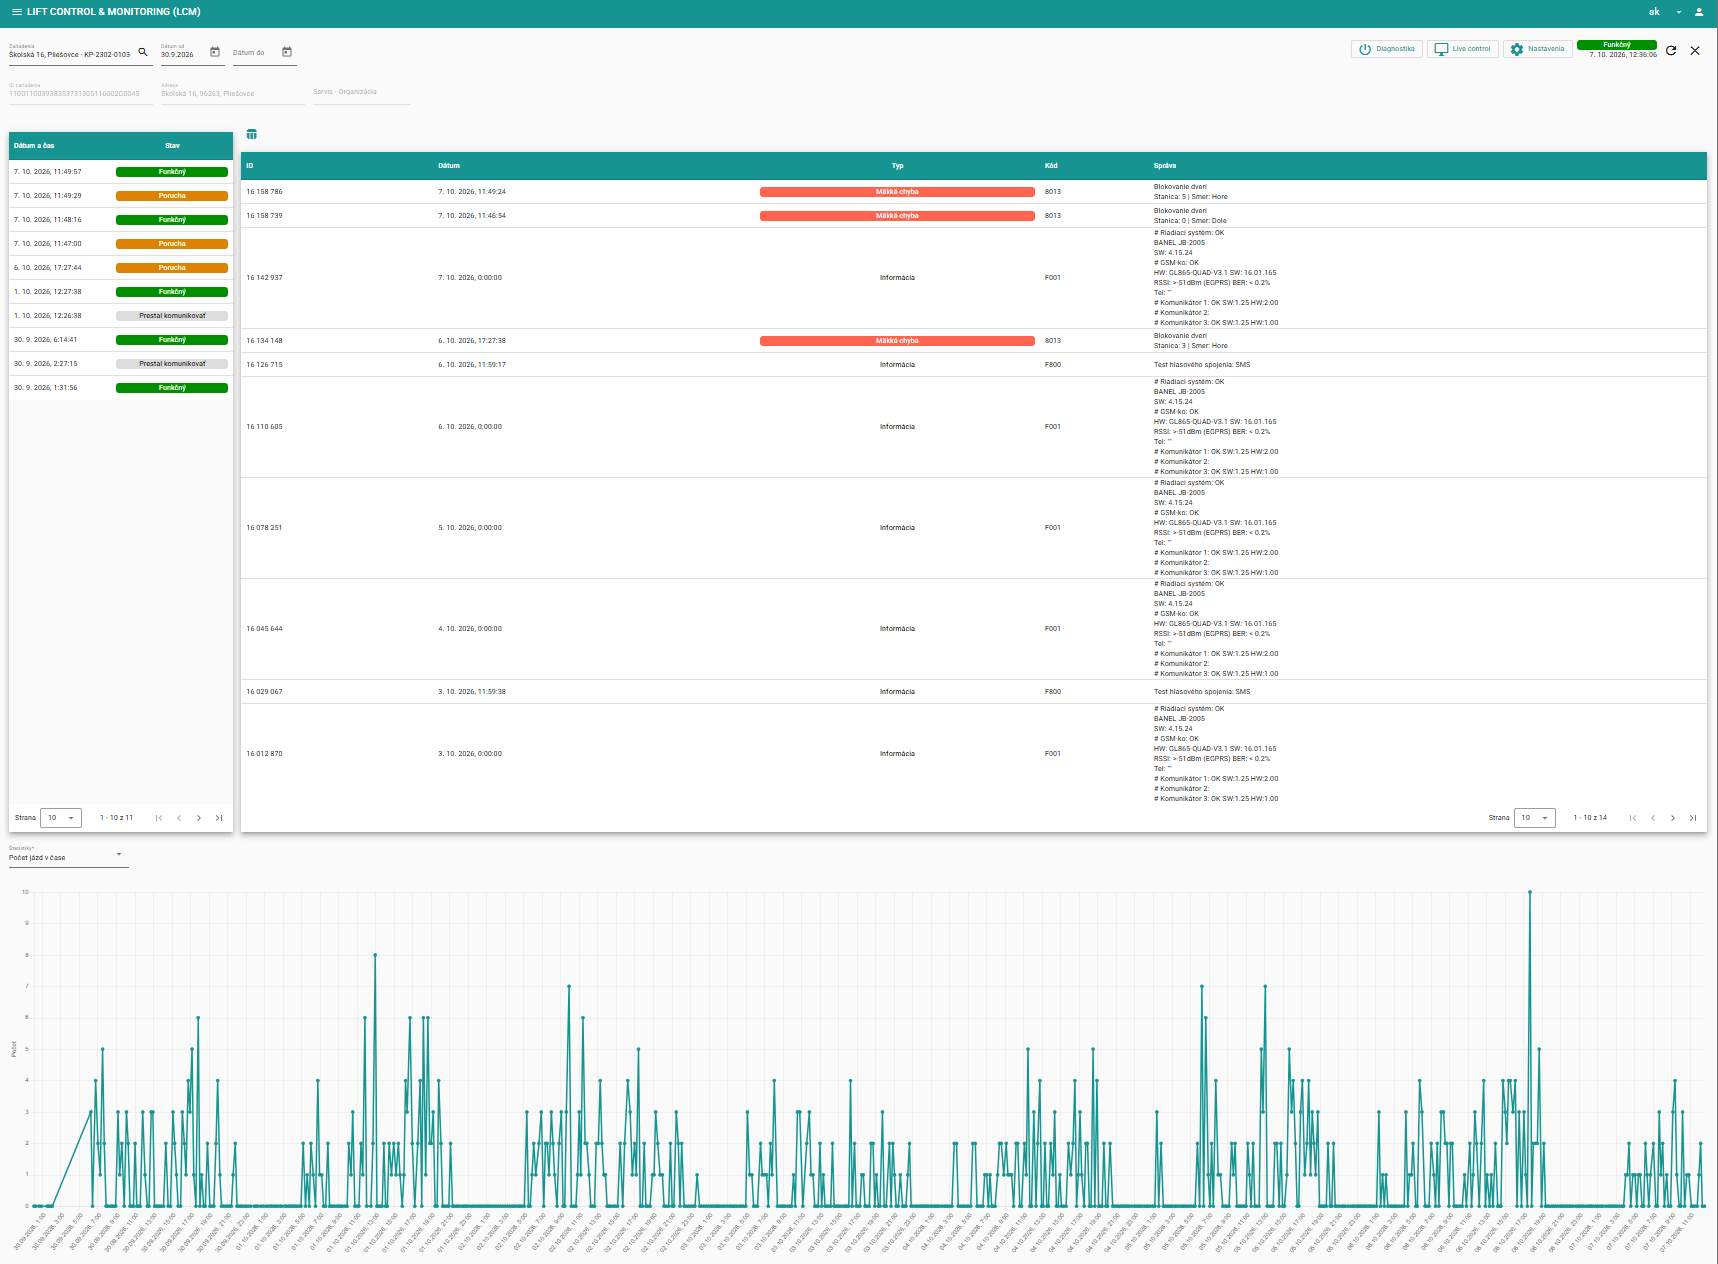Click Mäkká chyba badge for event 16 134 148
The height and width of the screenshot is (1264, 1718).
click(897, 341)
